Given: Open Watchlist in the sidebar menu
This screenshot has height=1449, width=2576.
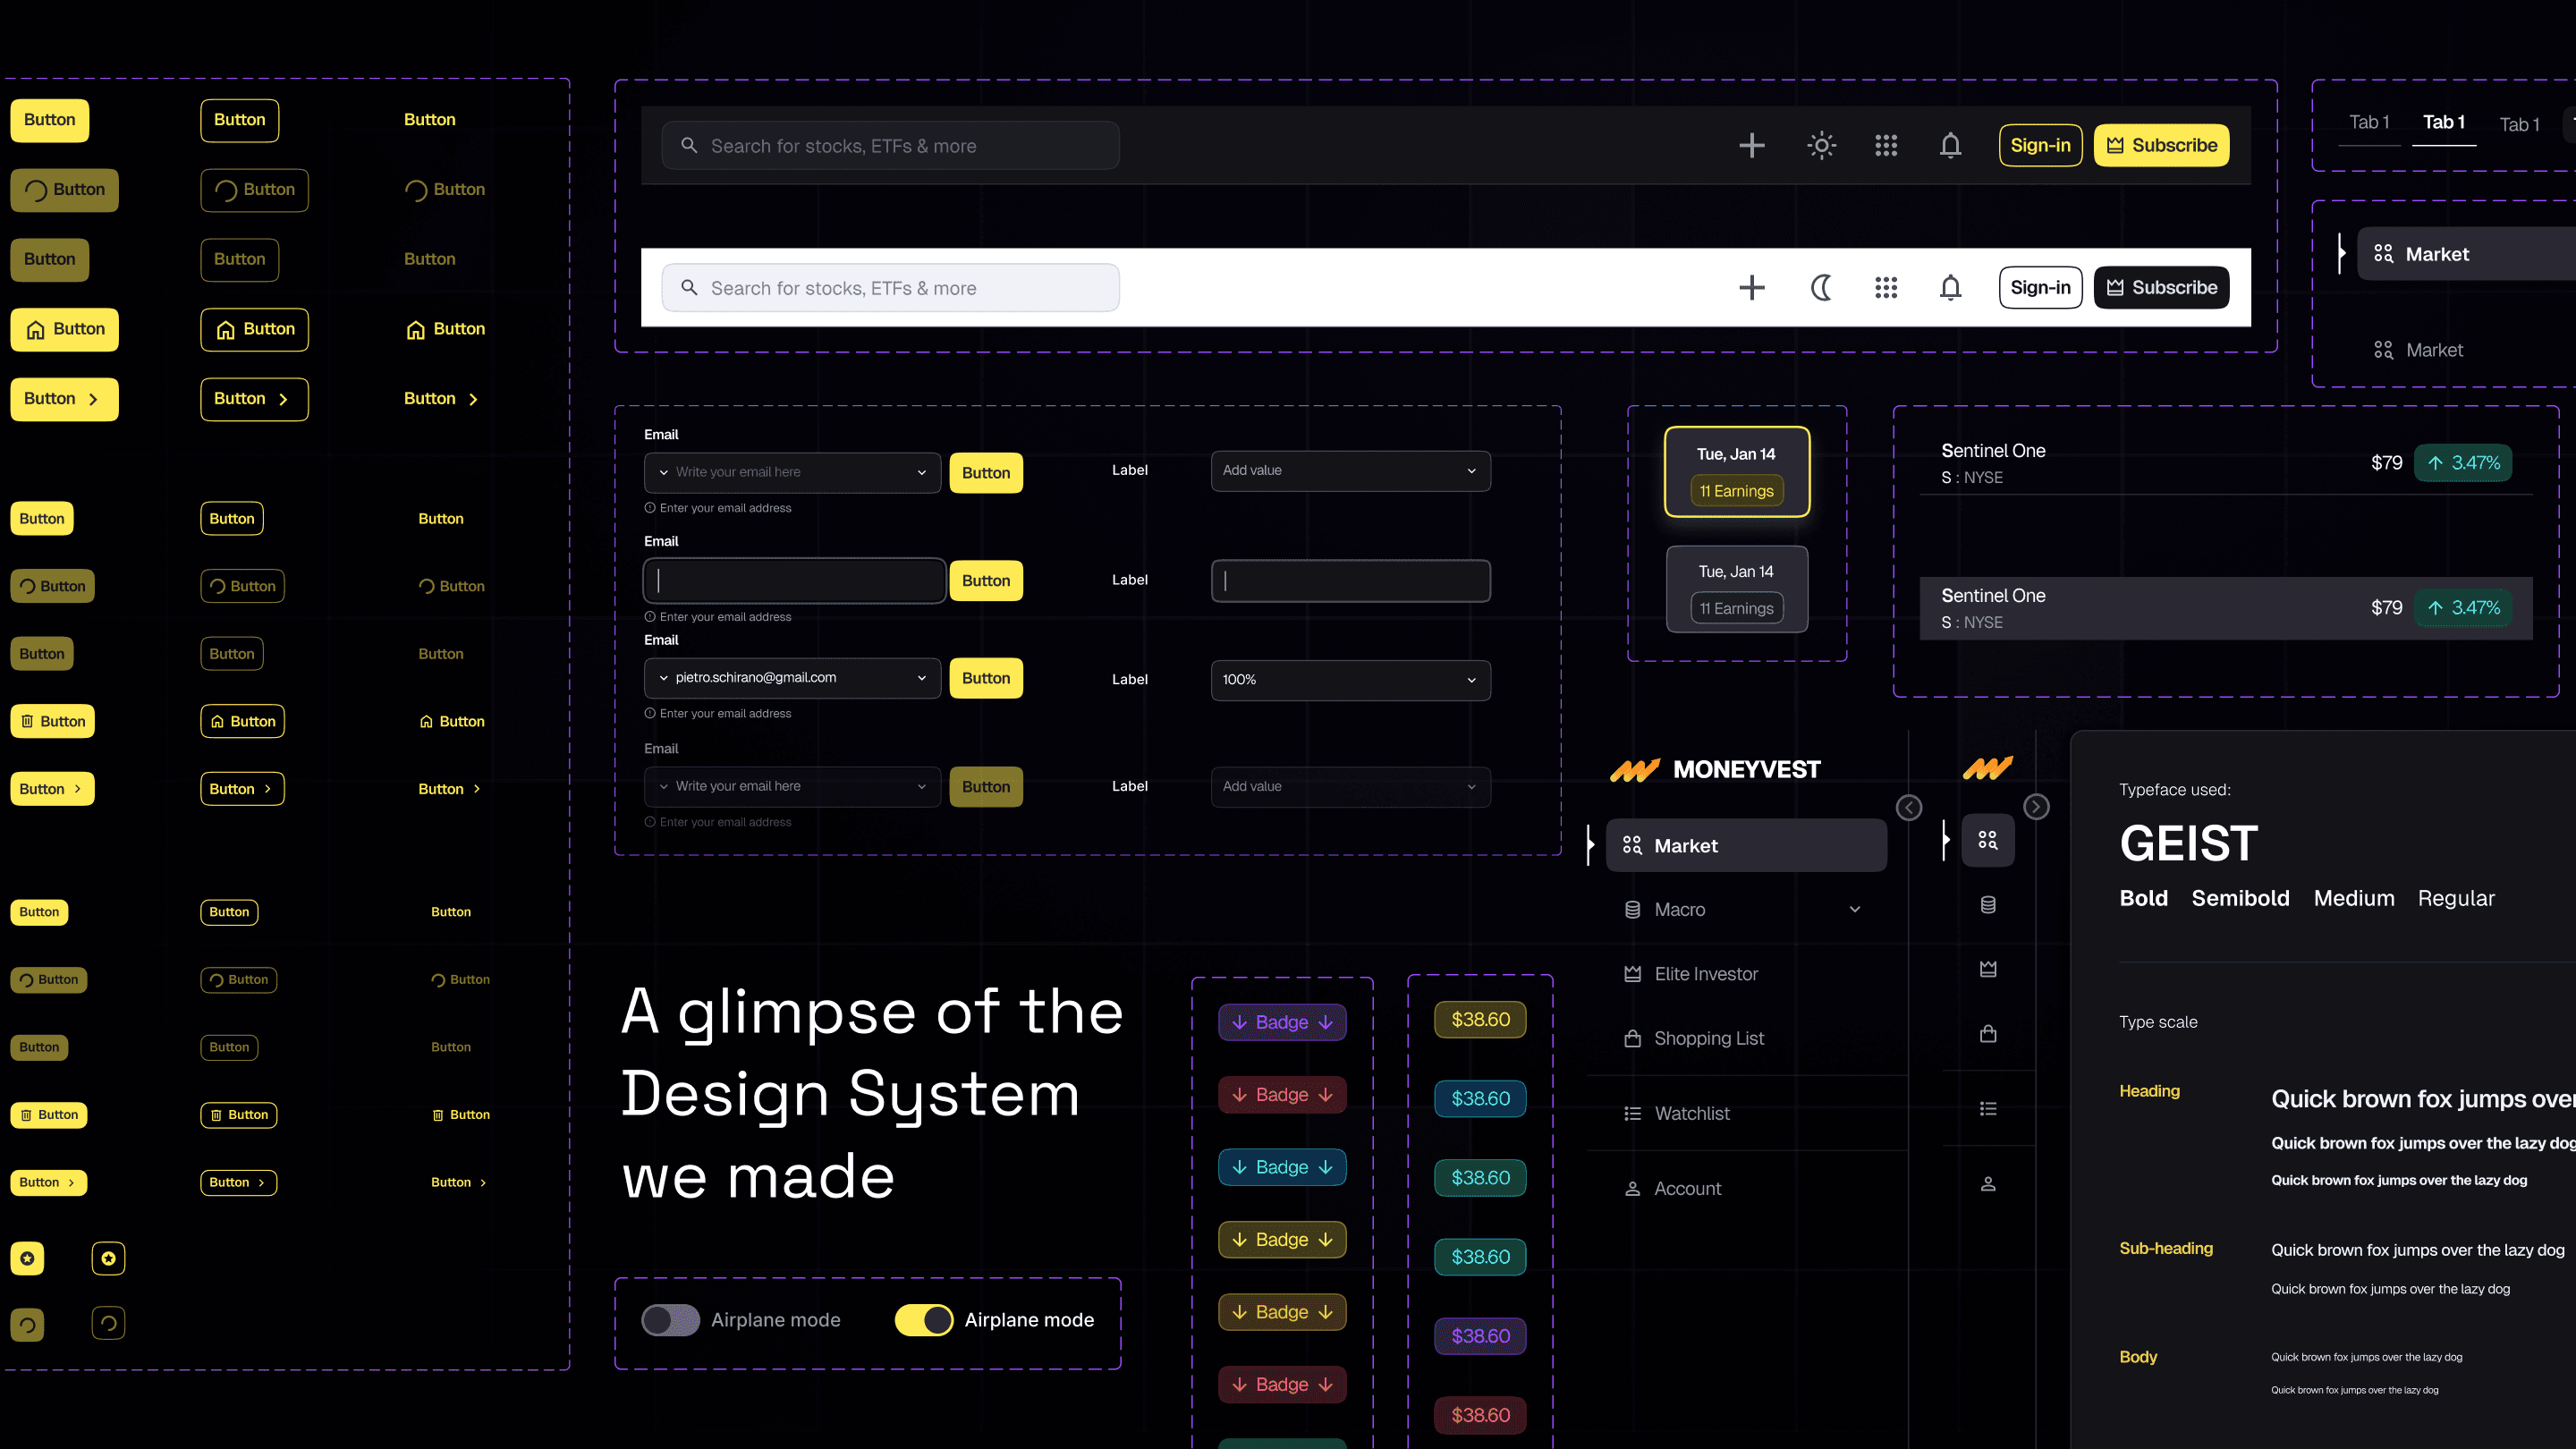Looking at the screenshot, I should 1691,1113.
